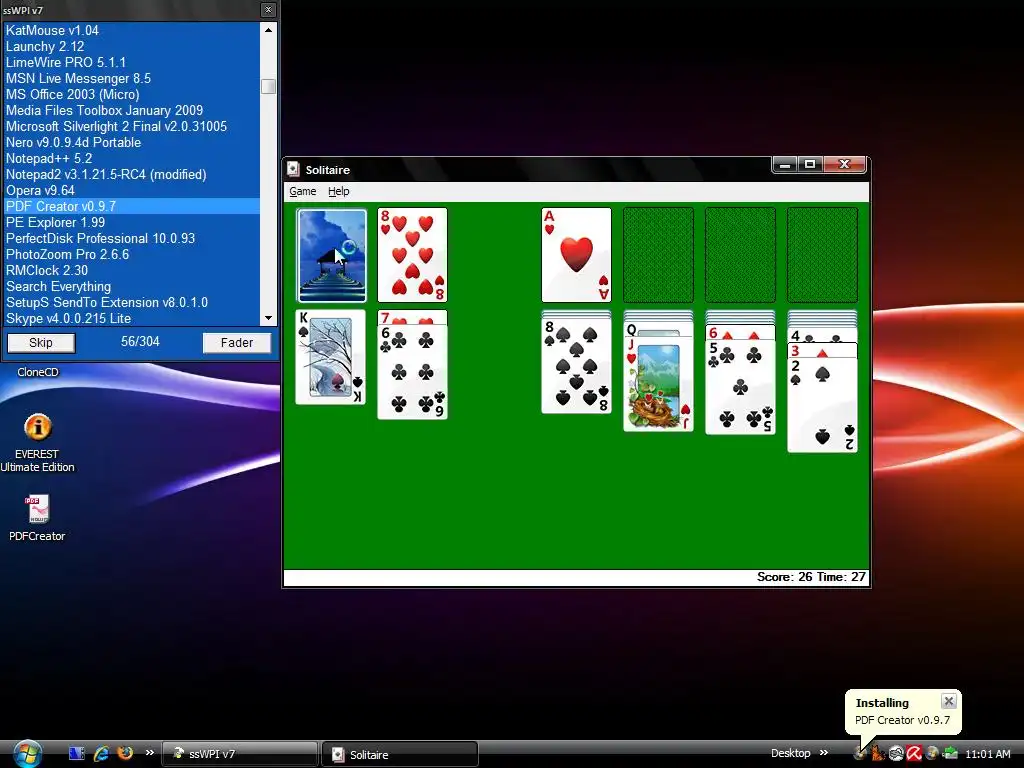
Task: Click the Fader button in ssWPI
Action: click(x=236, y=343)
